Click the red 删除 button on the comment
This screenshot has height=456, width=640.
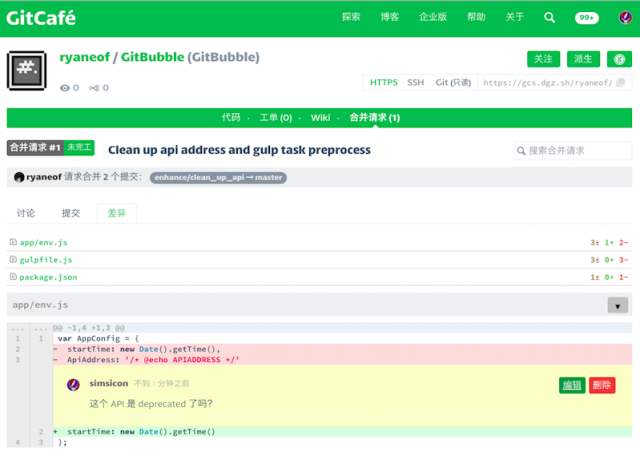click(602, 385)
